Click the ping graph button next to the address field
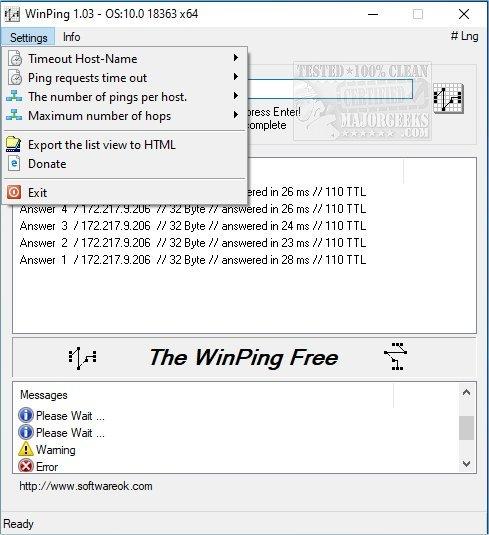Image resolution: width=489 pixels, height=535 pixels. (x=448, y=99)
